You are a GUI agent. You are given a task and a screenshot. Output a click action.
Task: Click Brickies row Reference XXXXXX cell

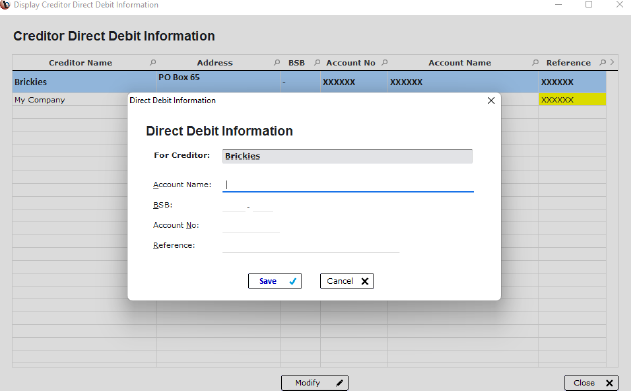[572, 82]
